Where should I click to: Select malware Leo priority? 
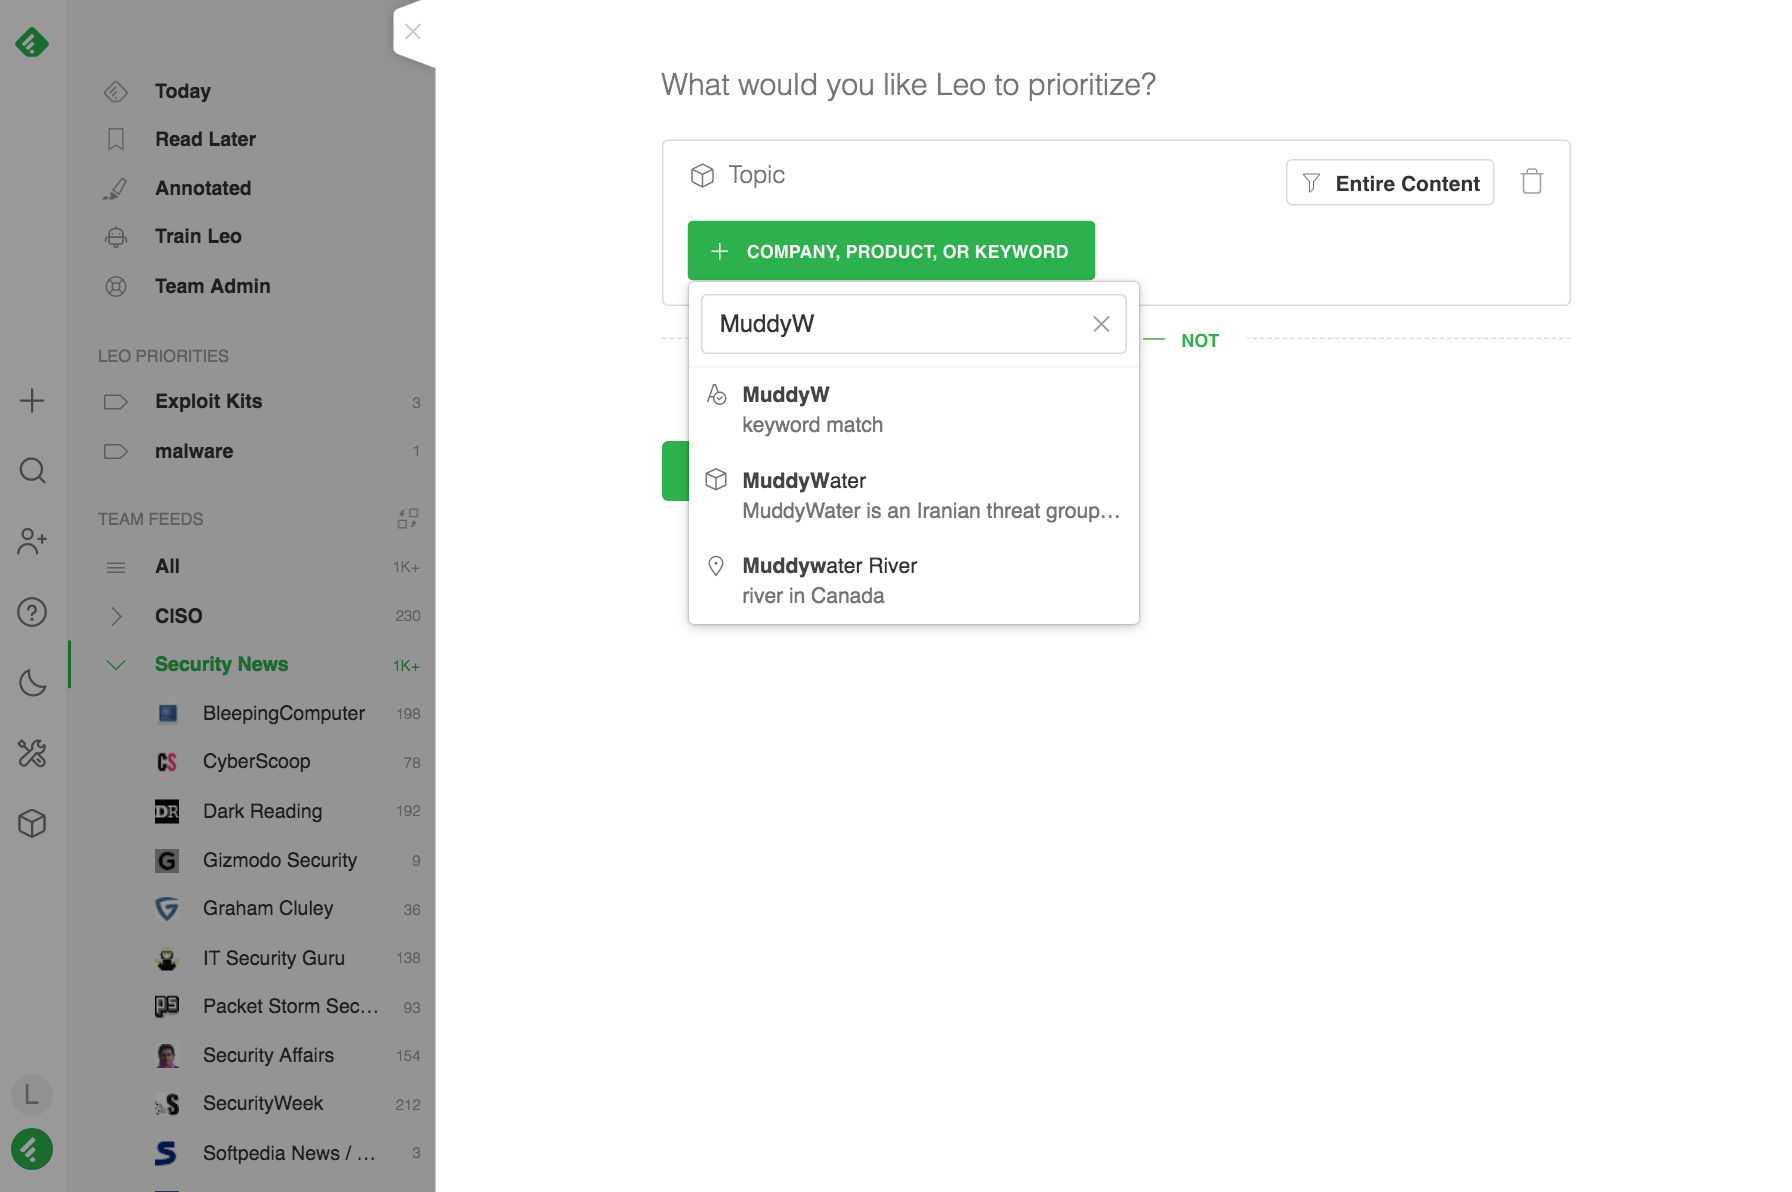pyautogui.click(x=194, y=451)
